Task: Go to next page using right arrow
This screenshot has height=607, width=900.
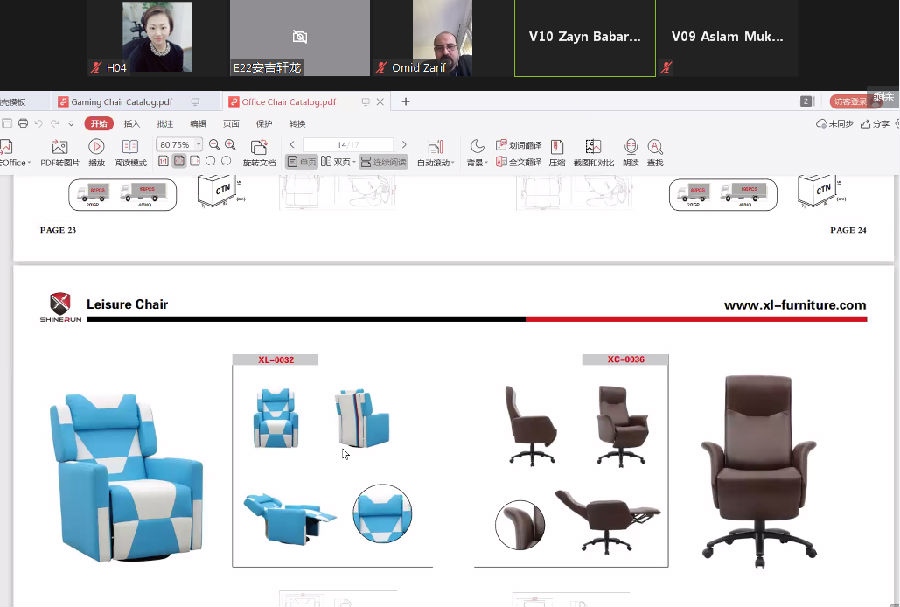Action: [404, 145]
